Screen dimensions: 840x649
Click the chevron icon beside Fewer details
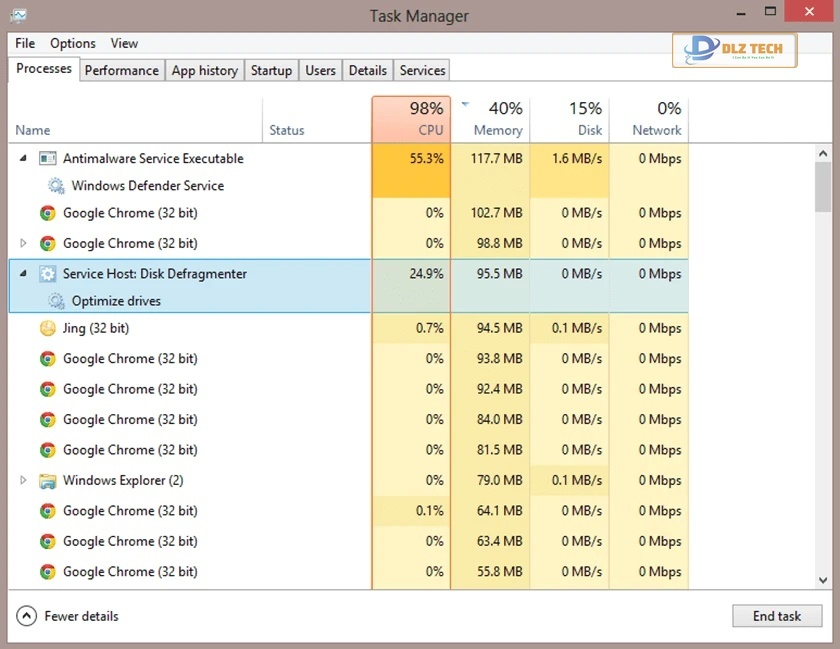click(x=26, y=616)
